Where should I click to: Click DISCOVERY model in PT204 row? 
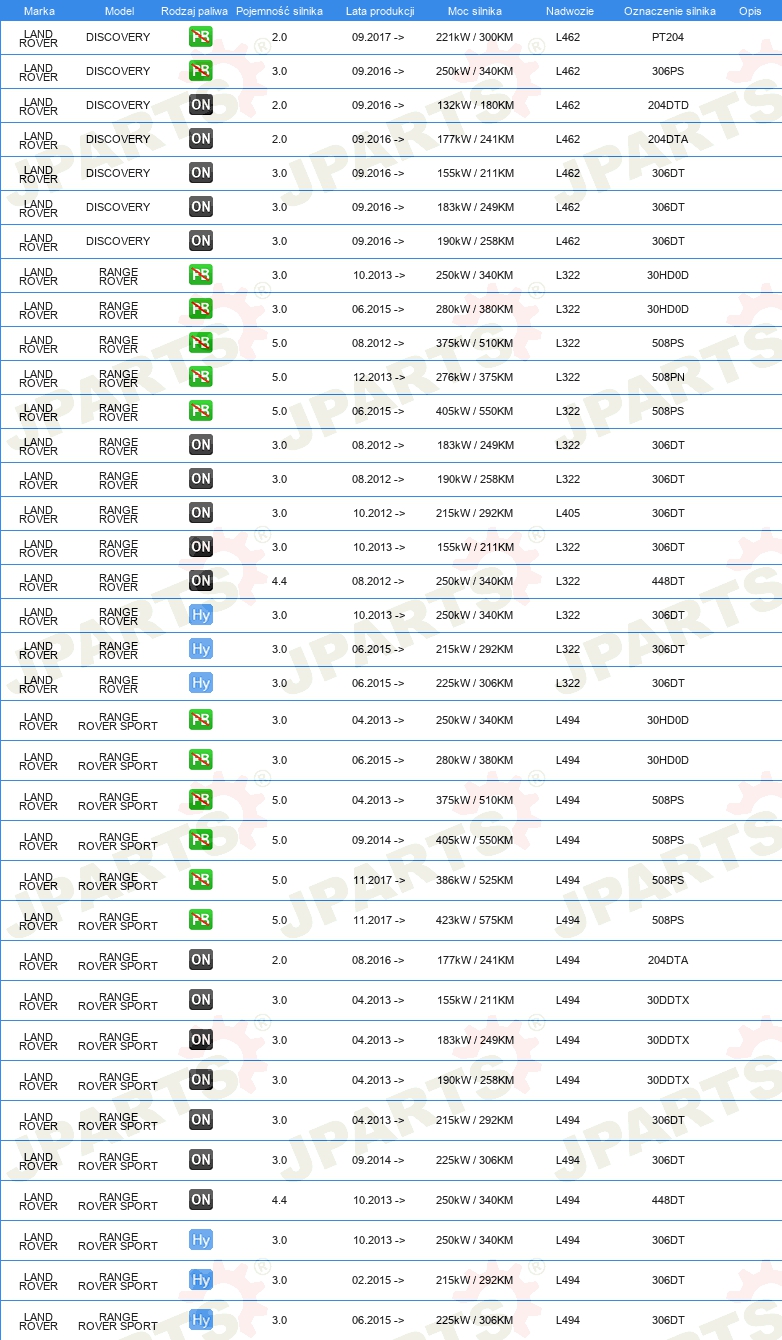coord(118,37)
